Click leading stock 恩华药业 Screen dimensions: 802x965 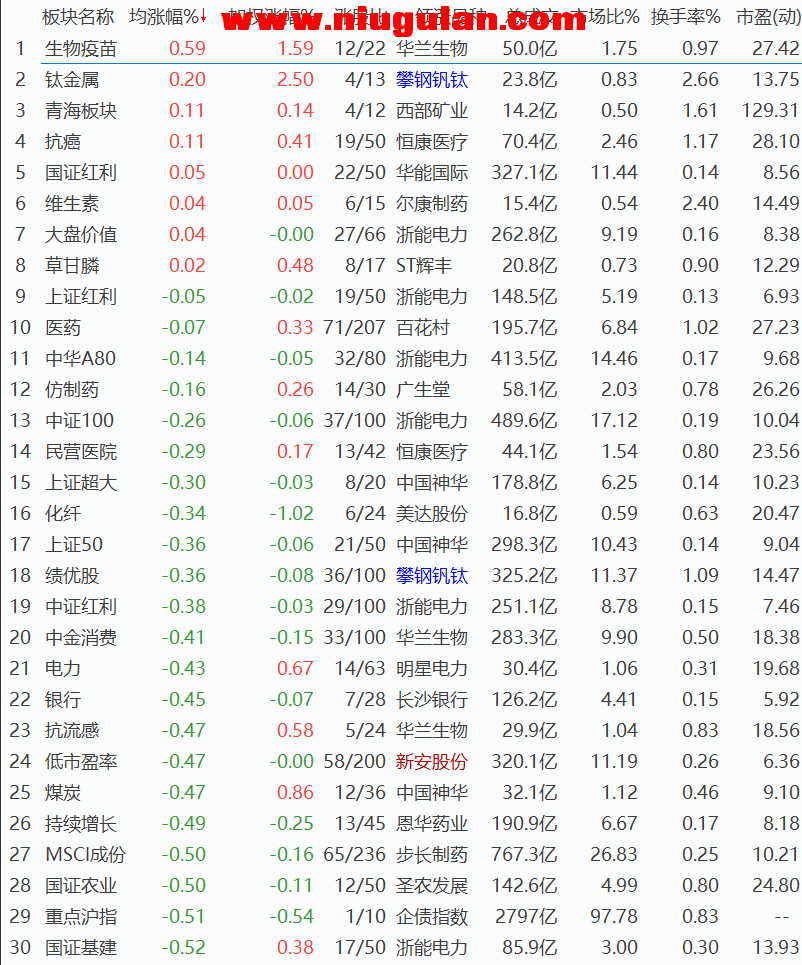click(x=432, y=823)
